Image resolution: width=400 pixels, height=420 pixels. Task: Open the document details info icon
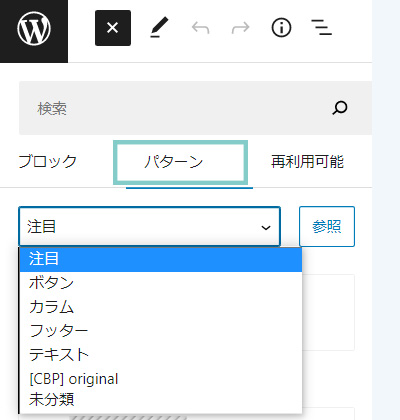(281, 28)
